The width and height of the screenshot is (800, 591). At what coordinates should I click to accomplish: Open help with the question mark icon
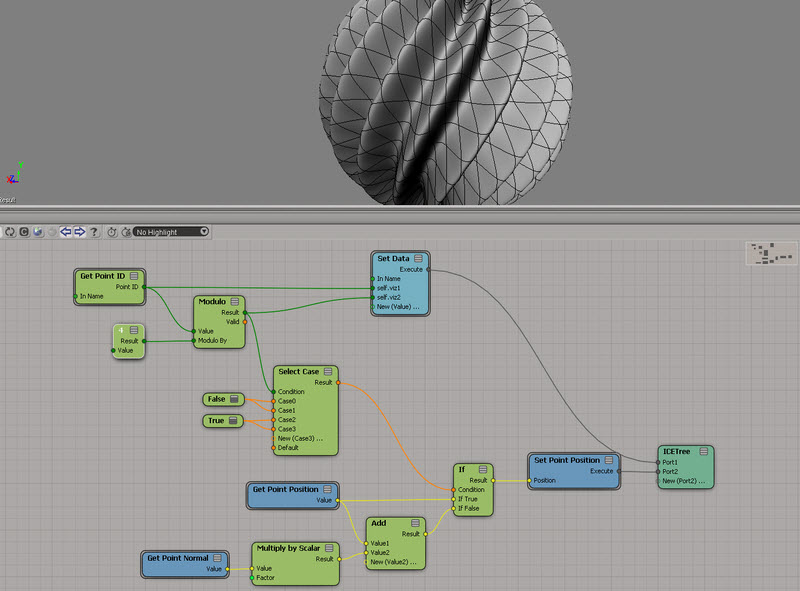(94, 231)
